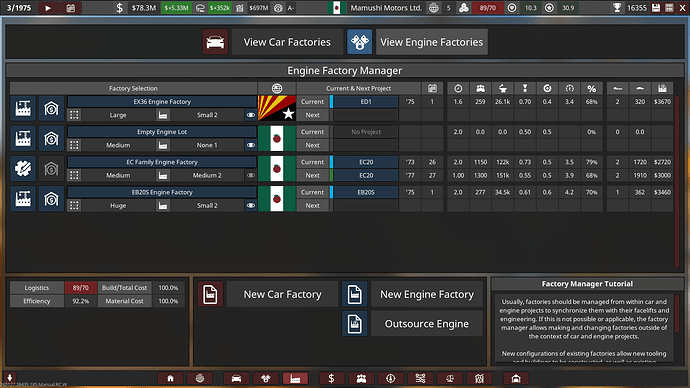Open the home tab in bottom navigation

170,378
